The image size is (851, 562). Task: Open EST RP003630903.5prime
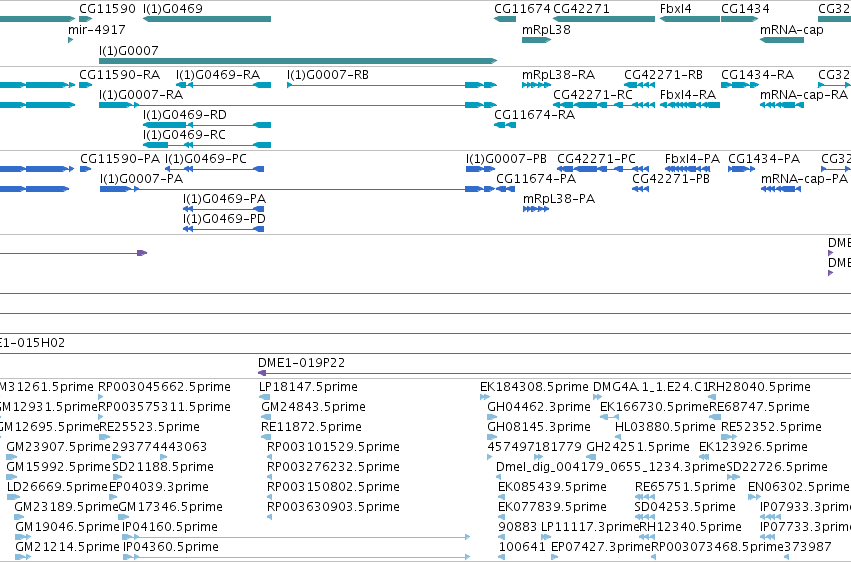click(x=333, y=507)
